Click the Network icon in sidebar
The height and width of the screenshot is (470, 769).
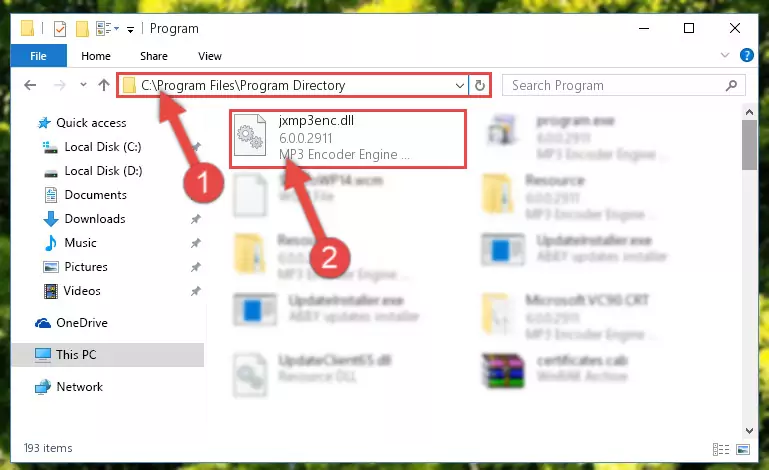tap(43, 387)
